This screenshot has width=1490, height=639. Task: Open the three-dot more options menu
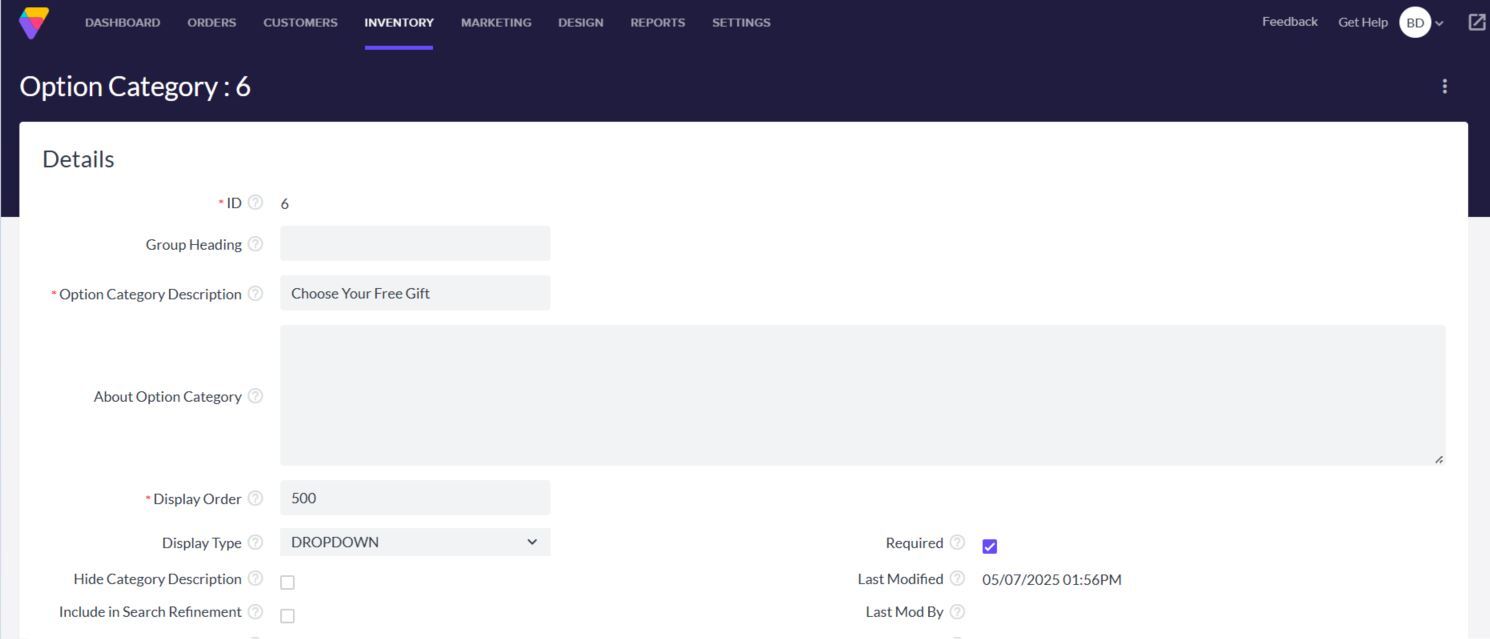click(1444, 87)
